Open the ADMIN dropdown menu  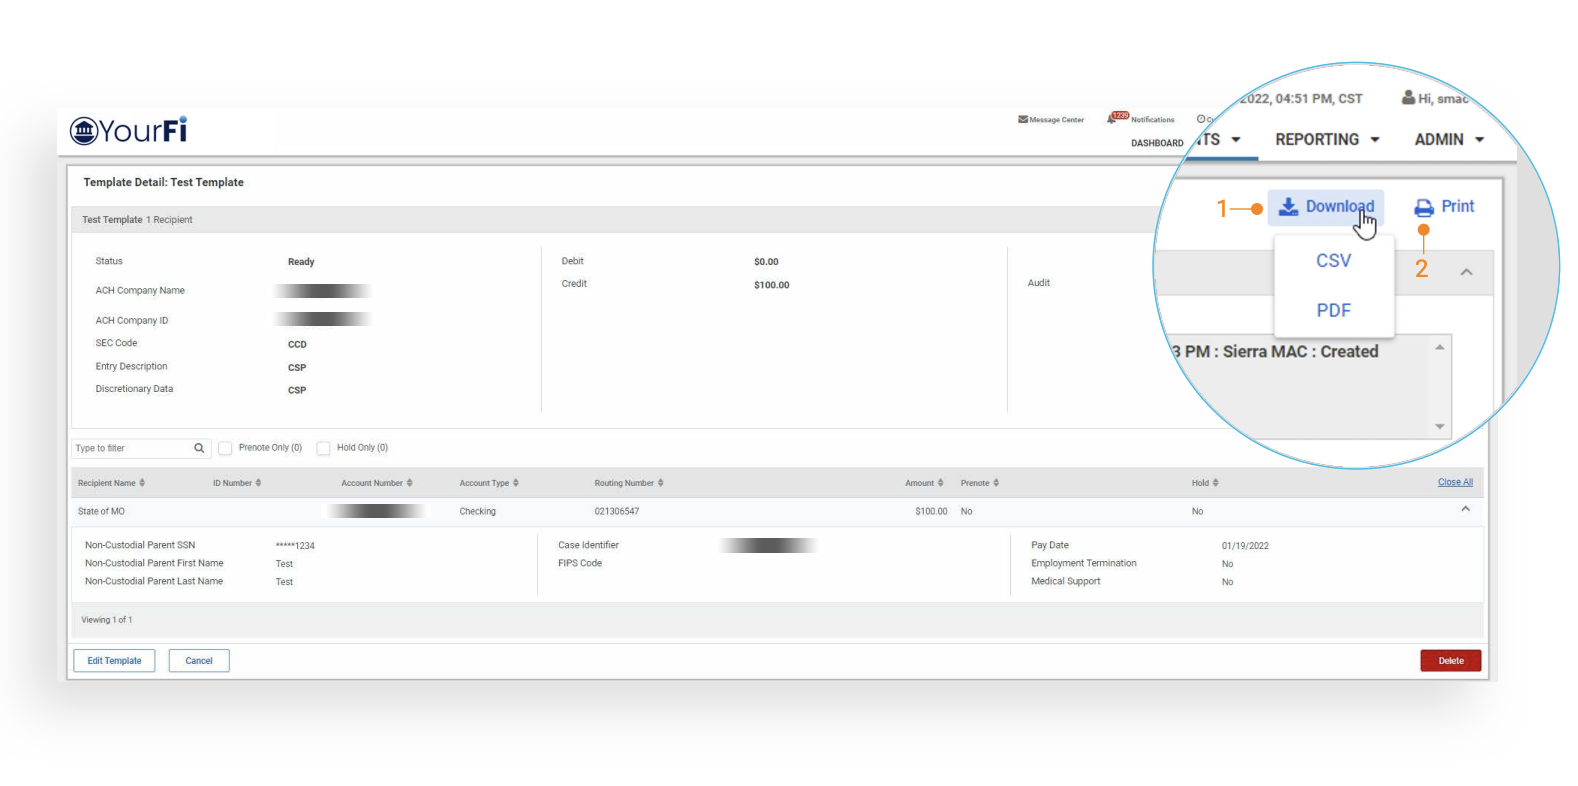[x=1449, y=140]
